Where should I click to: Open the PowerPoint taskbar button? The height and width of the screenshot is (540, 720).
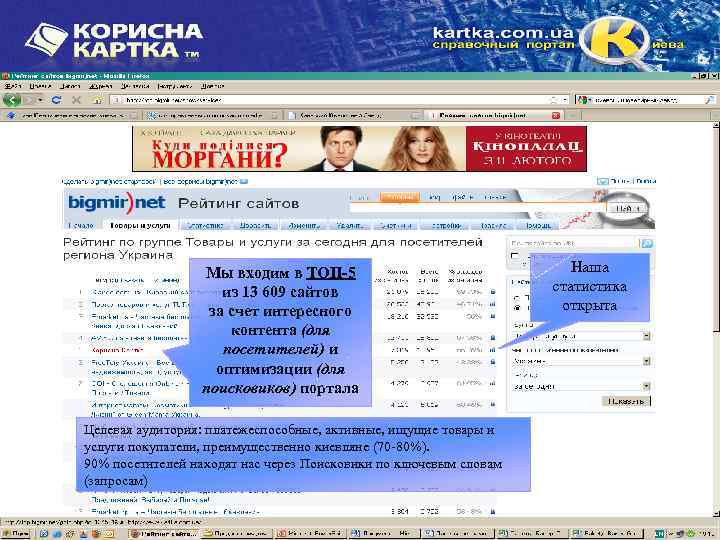(311, 534)
